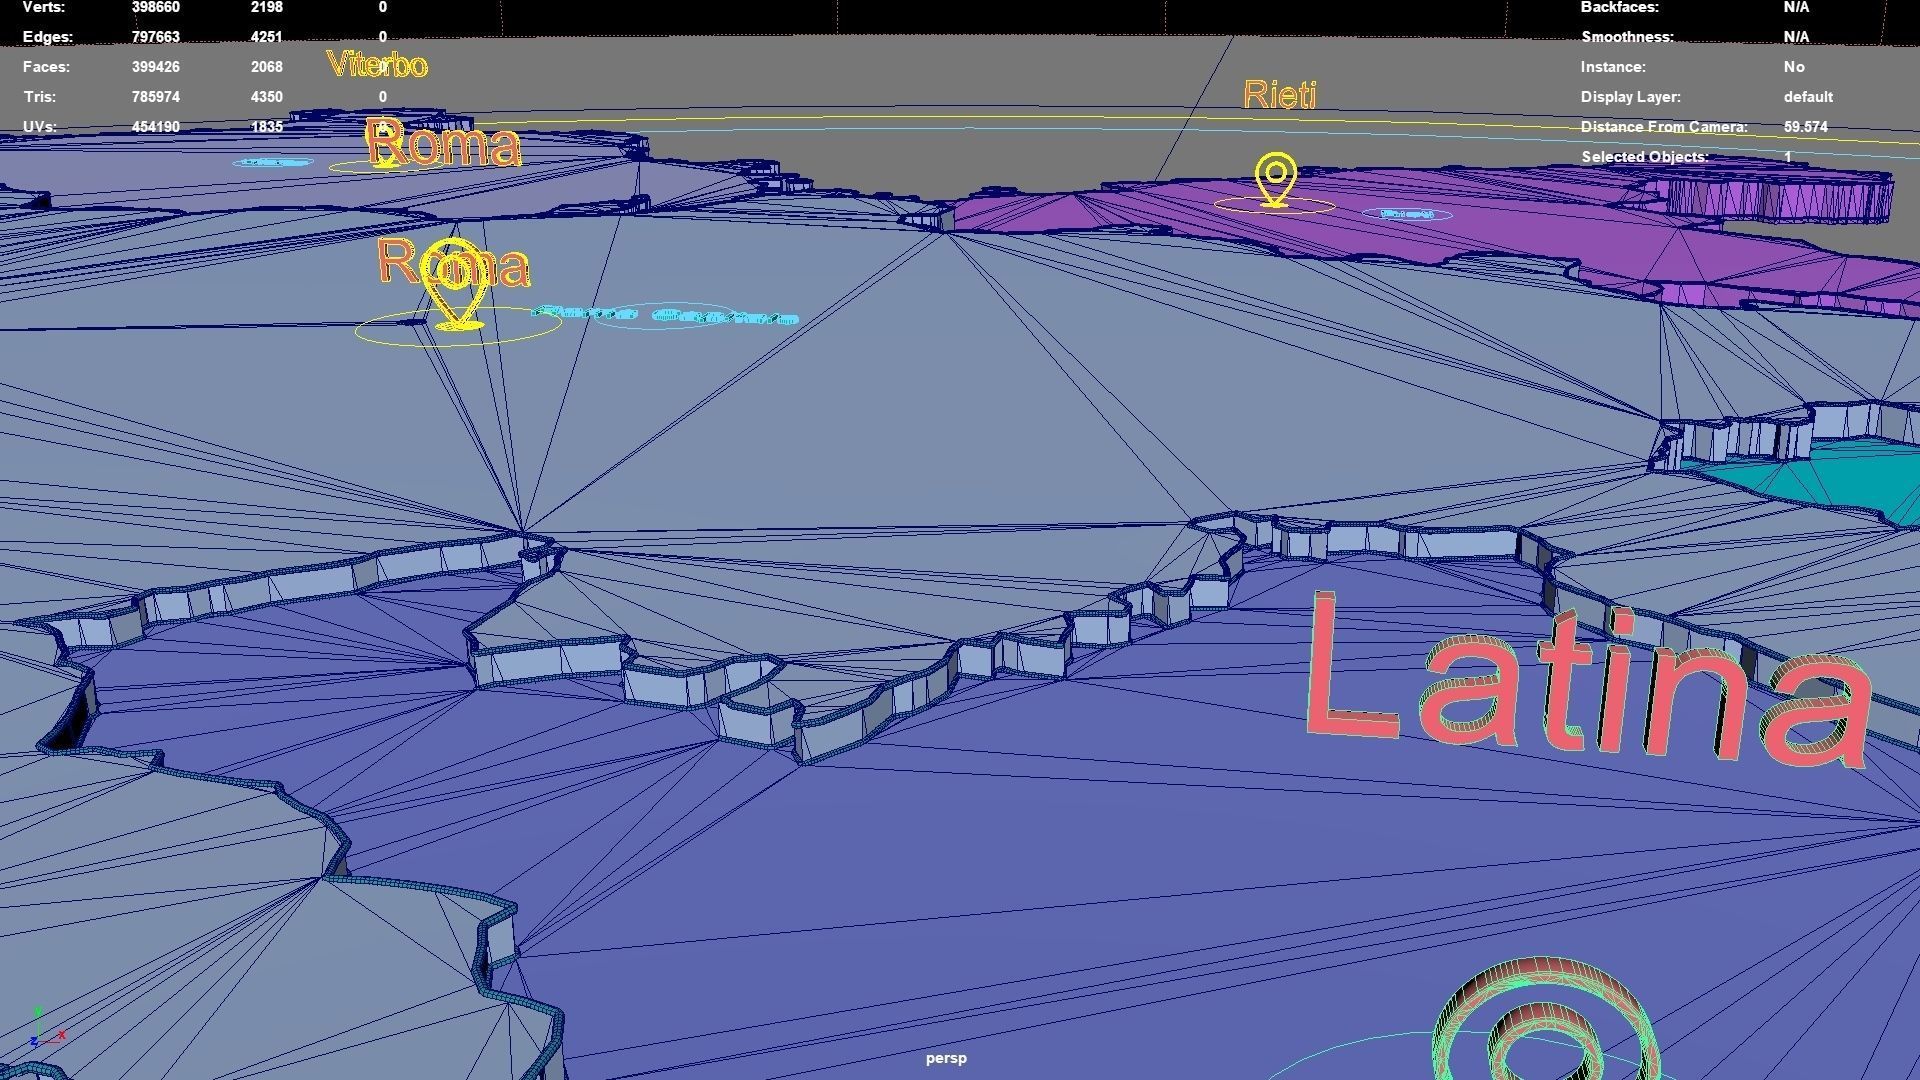Viewport: 1920px width, 1080px height.
Task: Select the Viterbo 3D text label
Action: [377, 66]
